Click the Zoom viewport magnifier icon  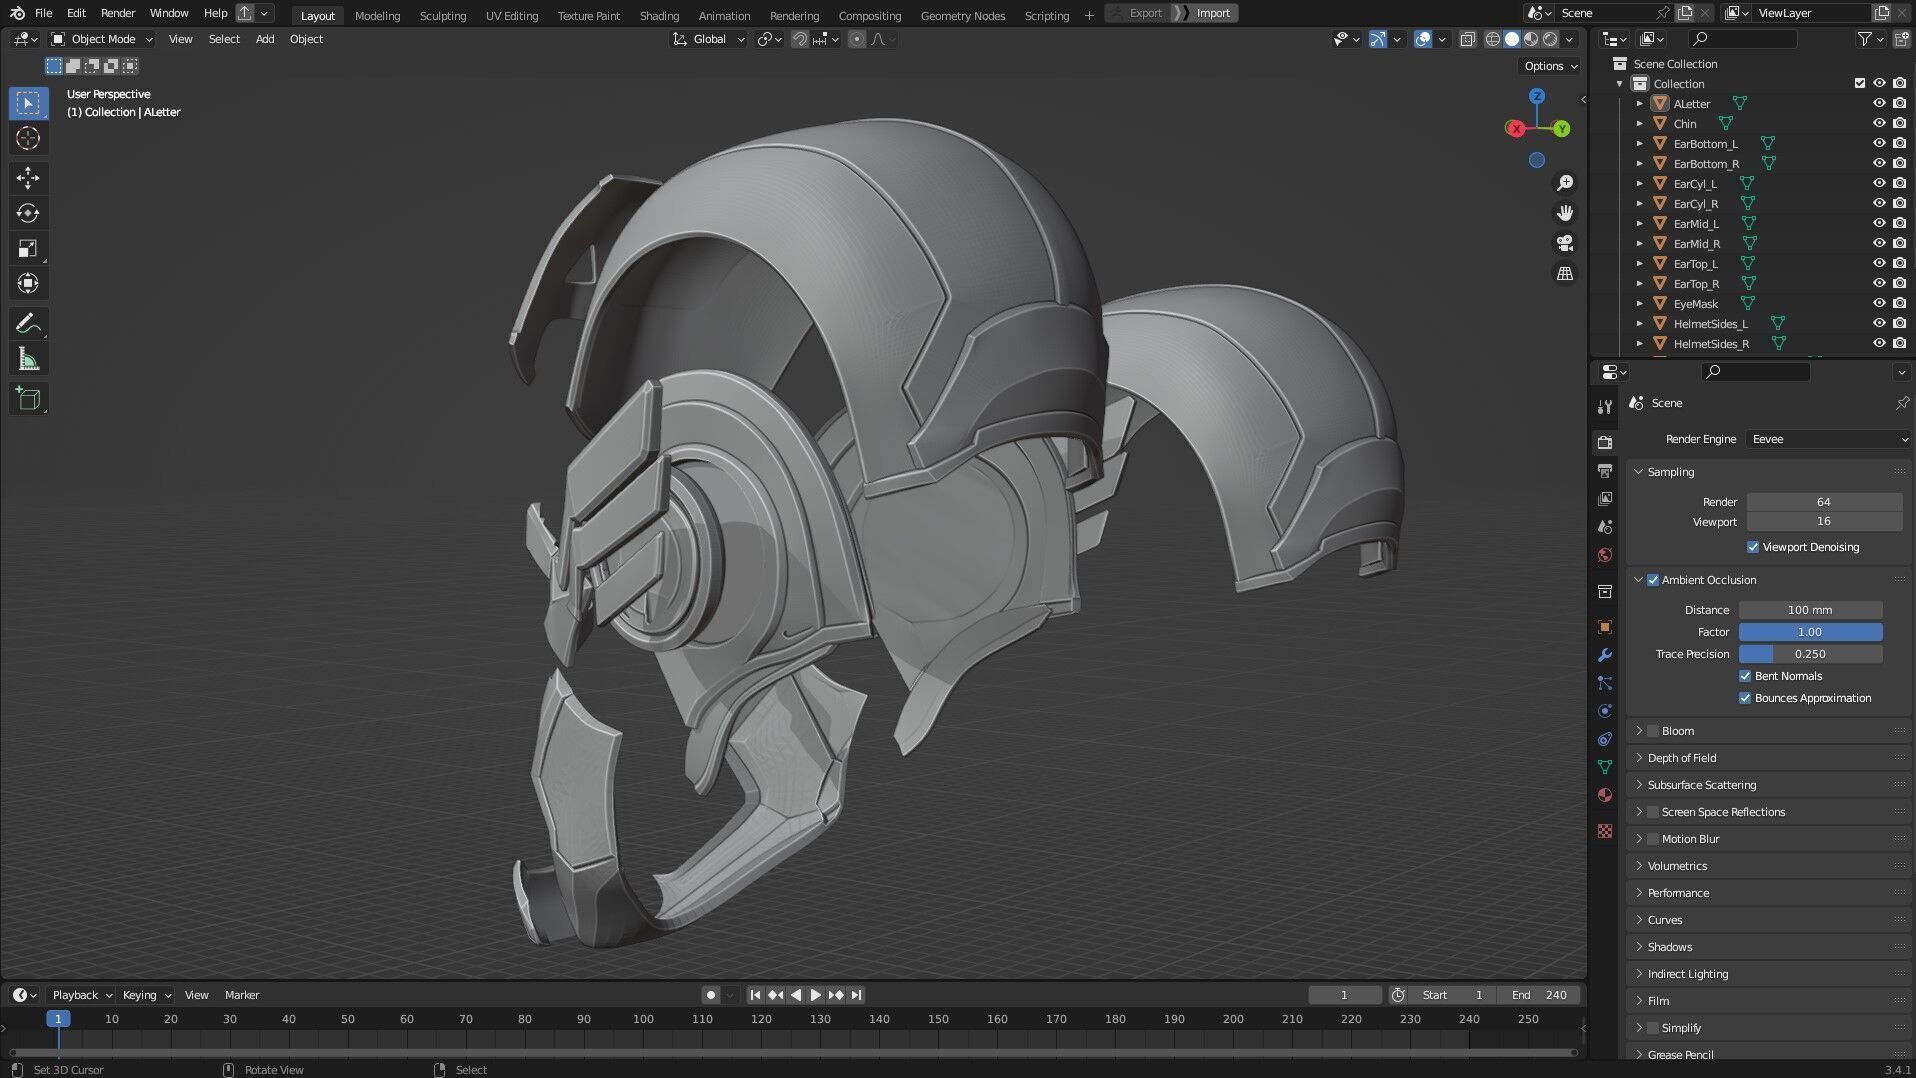(1565, 183)
